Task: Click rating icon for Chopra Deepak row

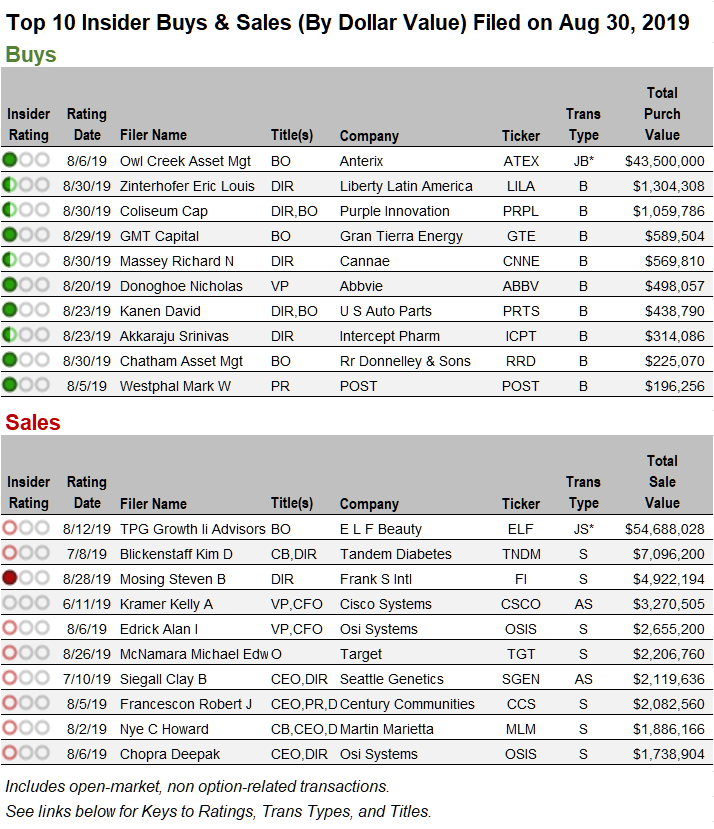Action: pos(25,753)
